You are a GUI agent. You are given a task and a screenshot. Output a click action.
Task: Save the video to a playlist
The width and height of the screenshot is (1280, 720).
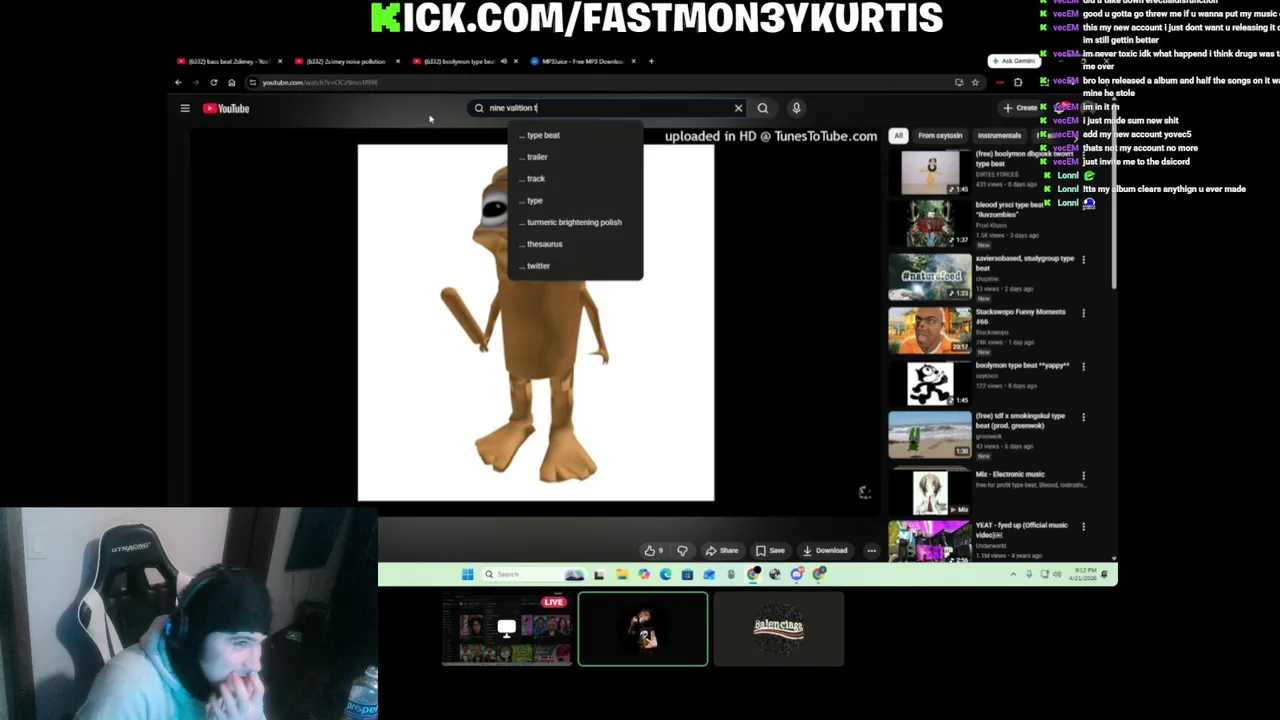pyautogui.click(x=770, y=550)
